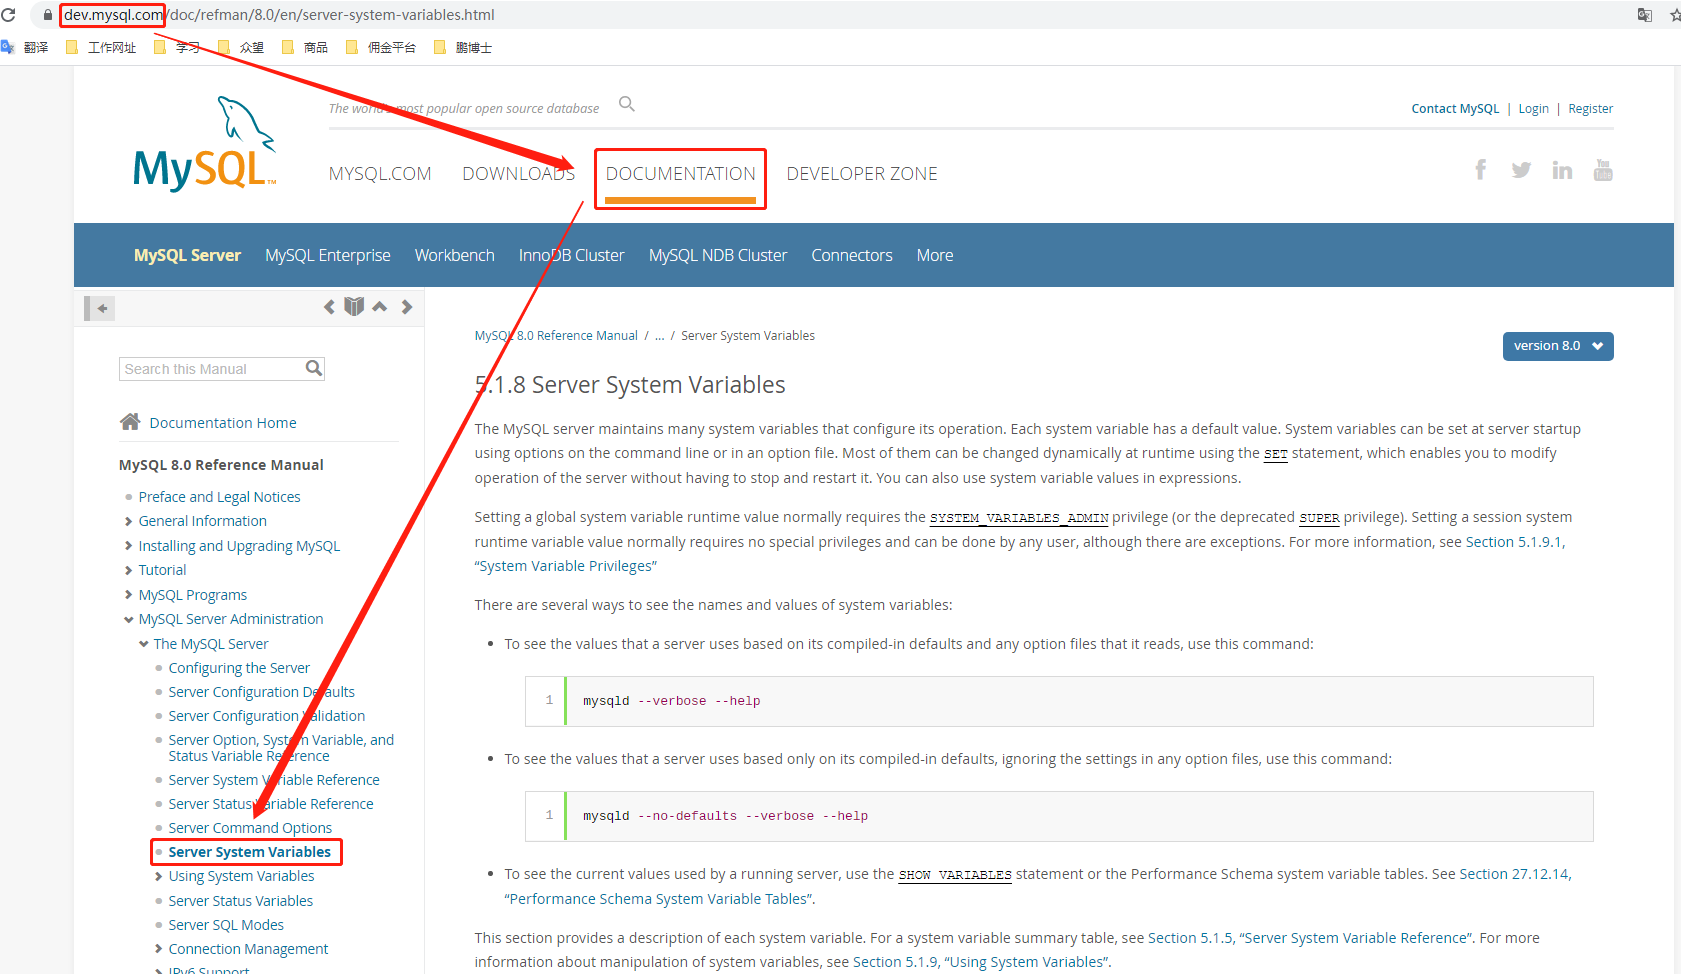Image resolution: width=1681 pixels, height=974 pixels.
Task: Collapse MySQL Server Administration node
Action: point(128,619)
